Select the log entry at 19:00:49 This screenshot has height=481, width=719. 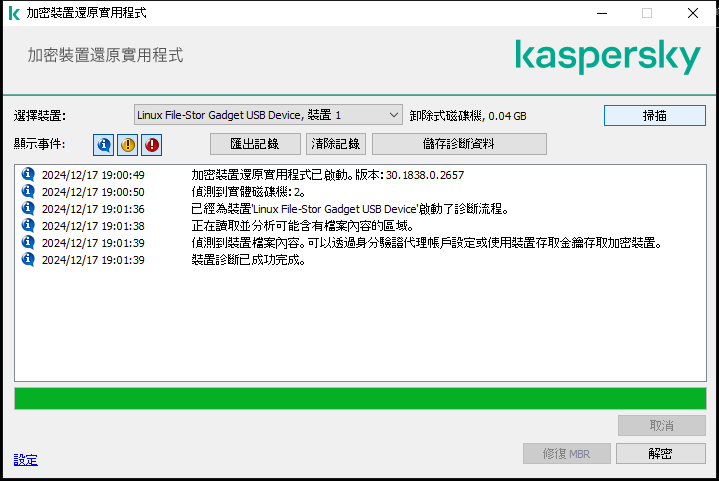click(x=360, y=175)
